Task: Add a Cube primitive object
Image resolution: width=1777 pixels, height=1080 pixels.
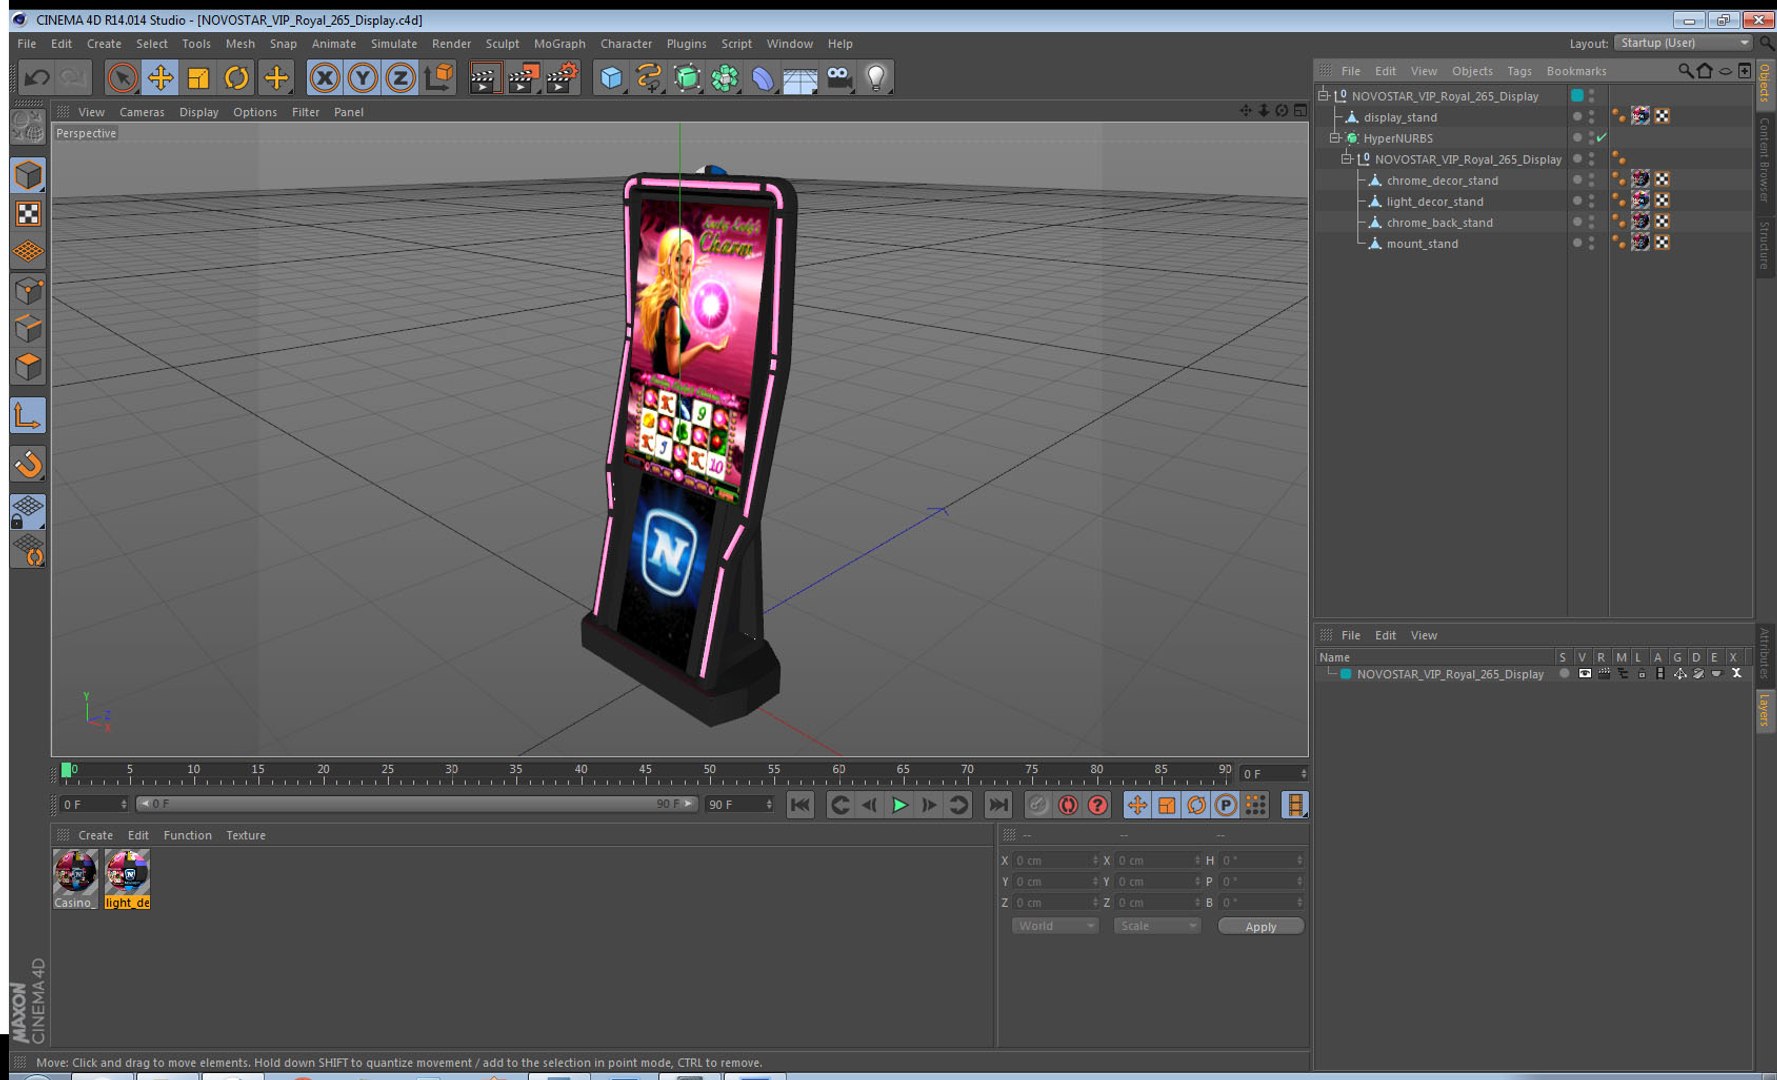Action: pyautogui.click(x=611, y=77)
